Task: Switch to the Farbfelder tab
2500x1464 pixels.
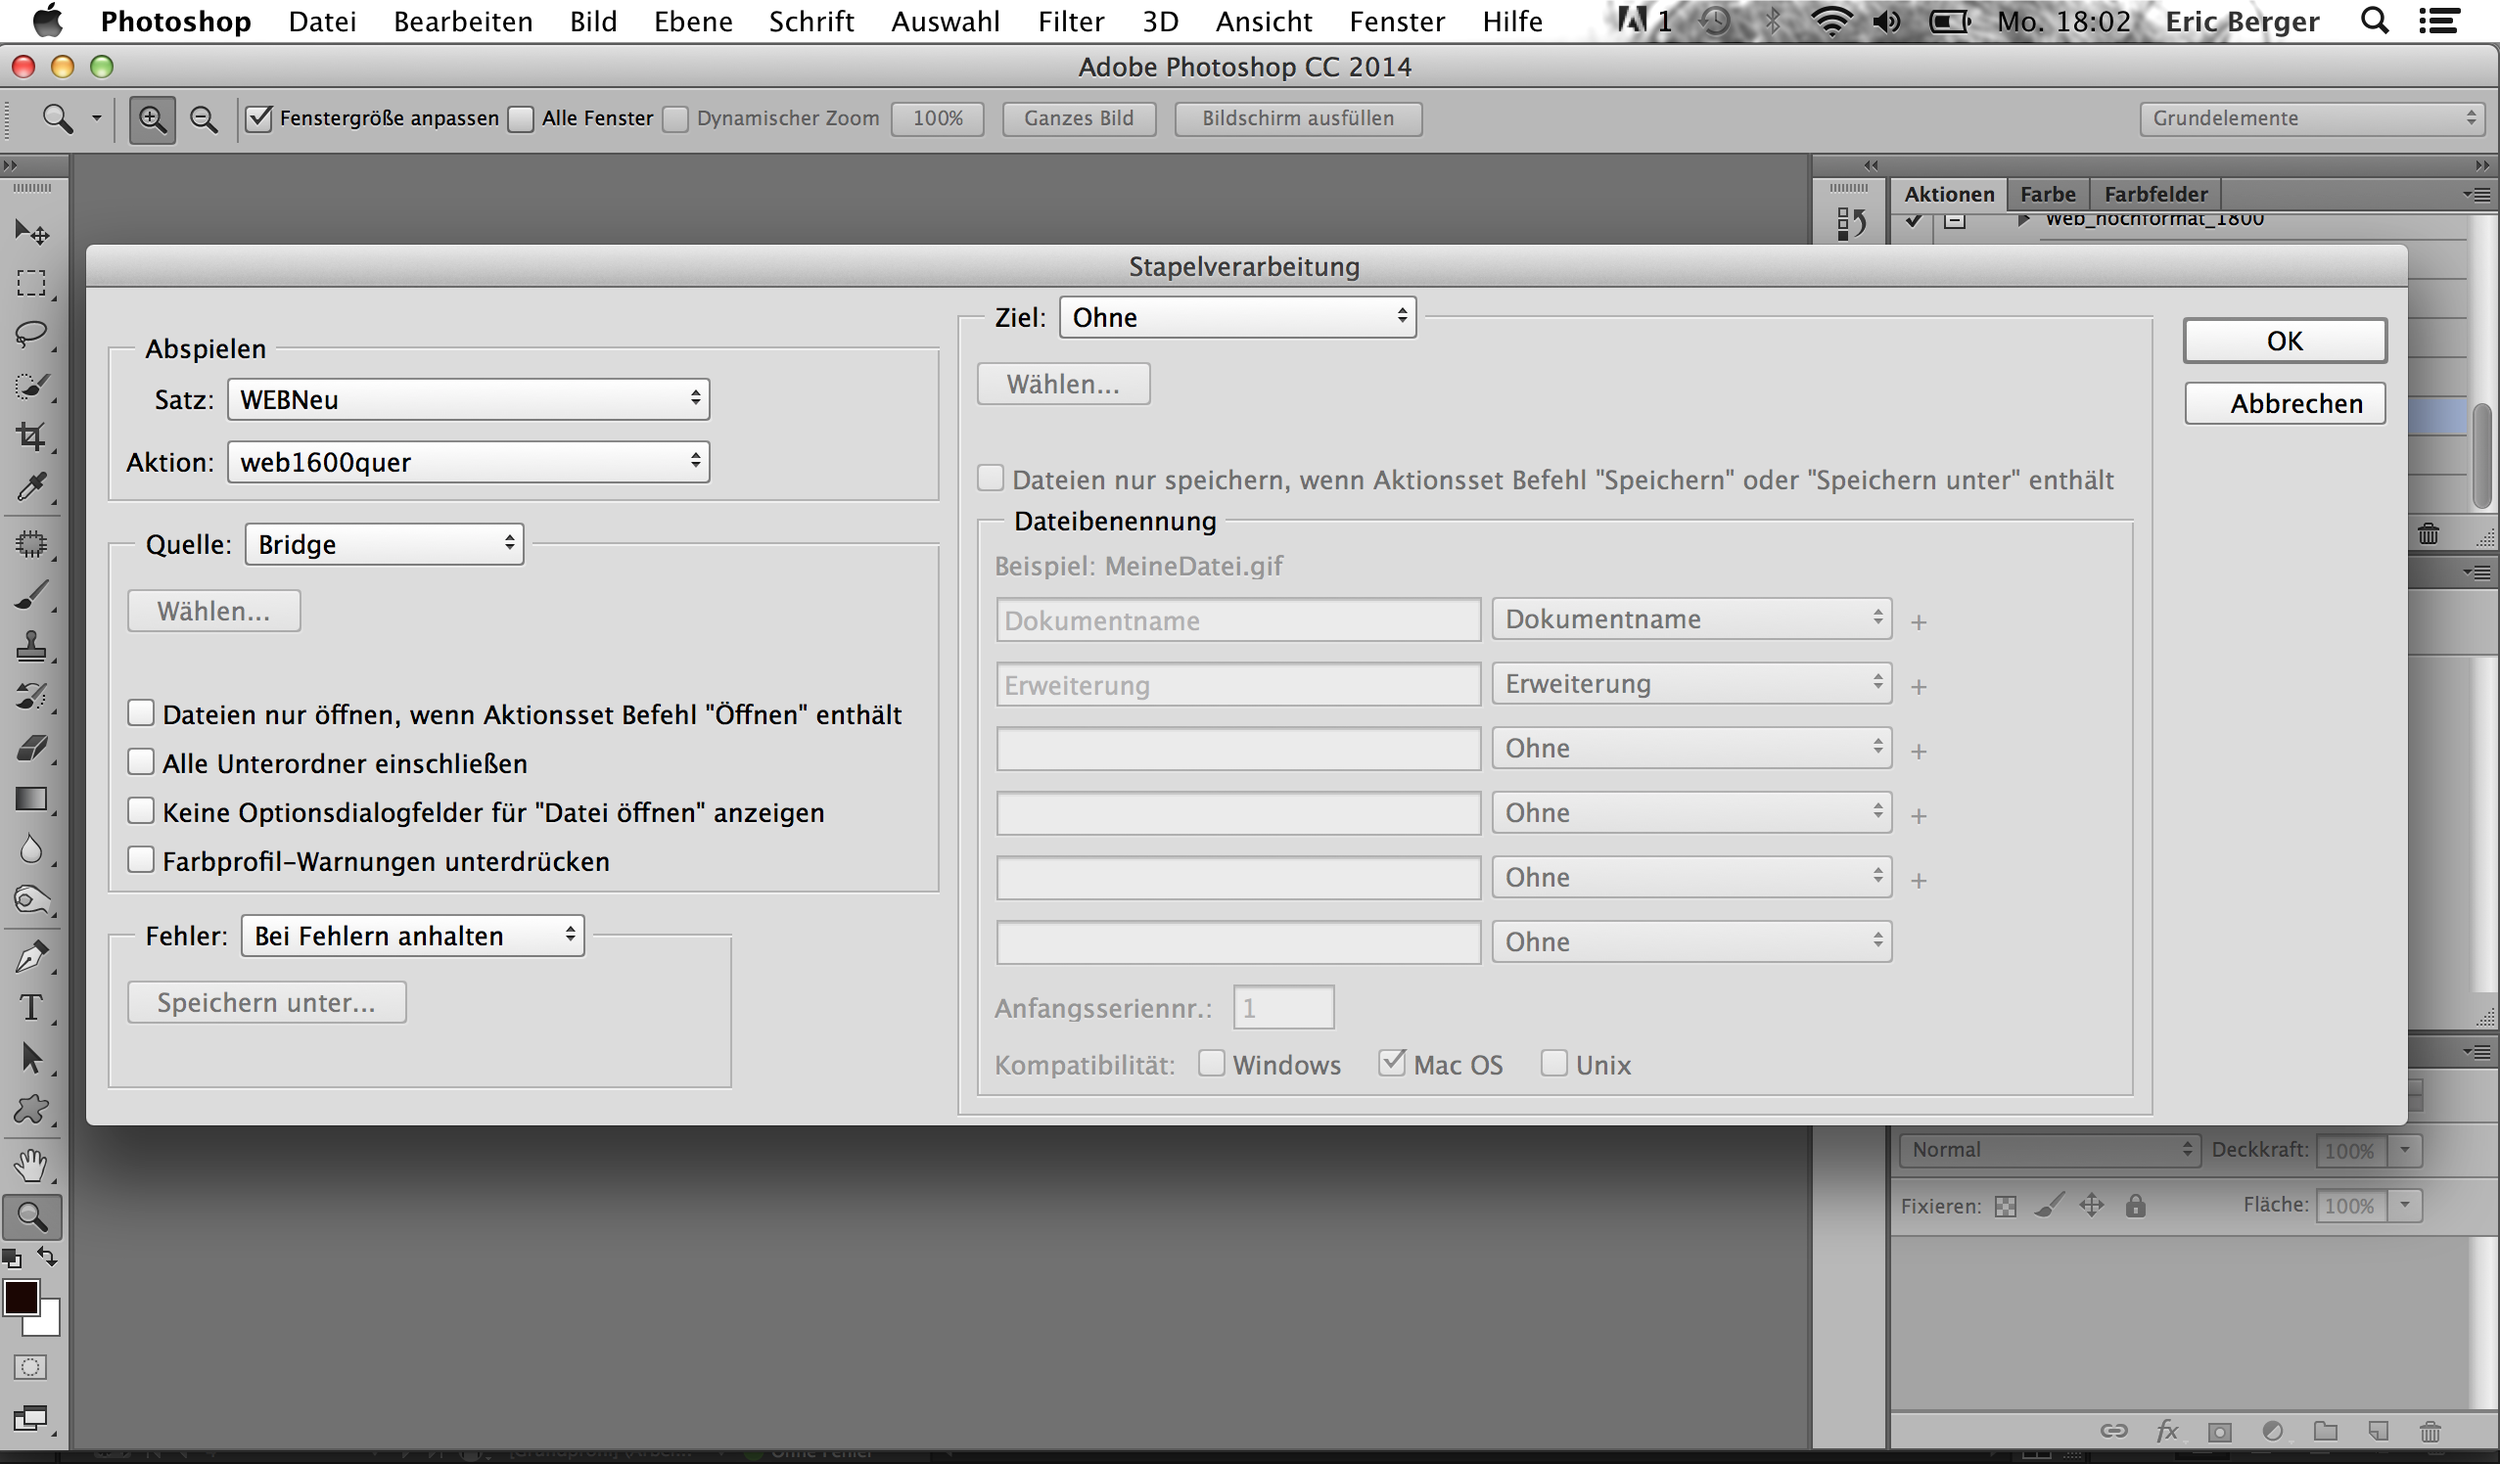Action: pyautogui.click(x=2156, y=194)
